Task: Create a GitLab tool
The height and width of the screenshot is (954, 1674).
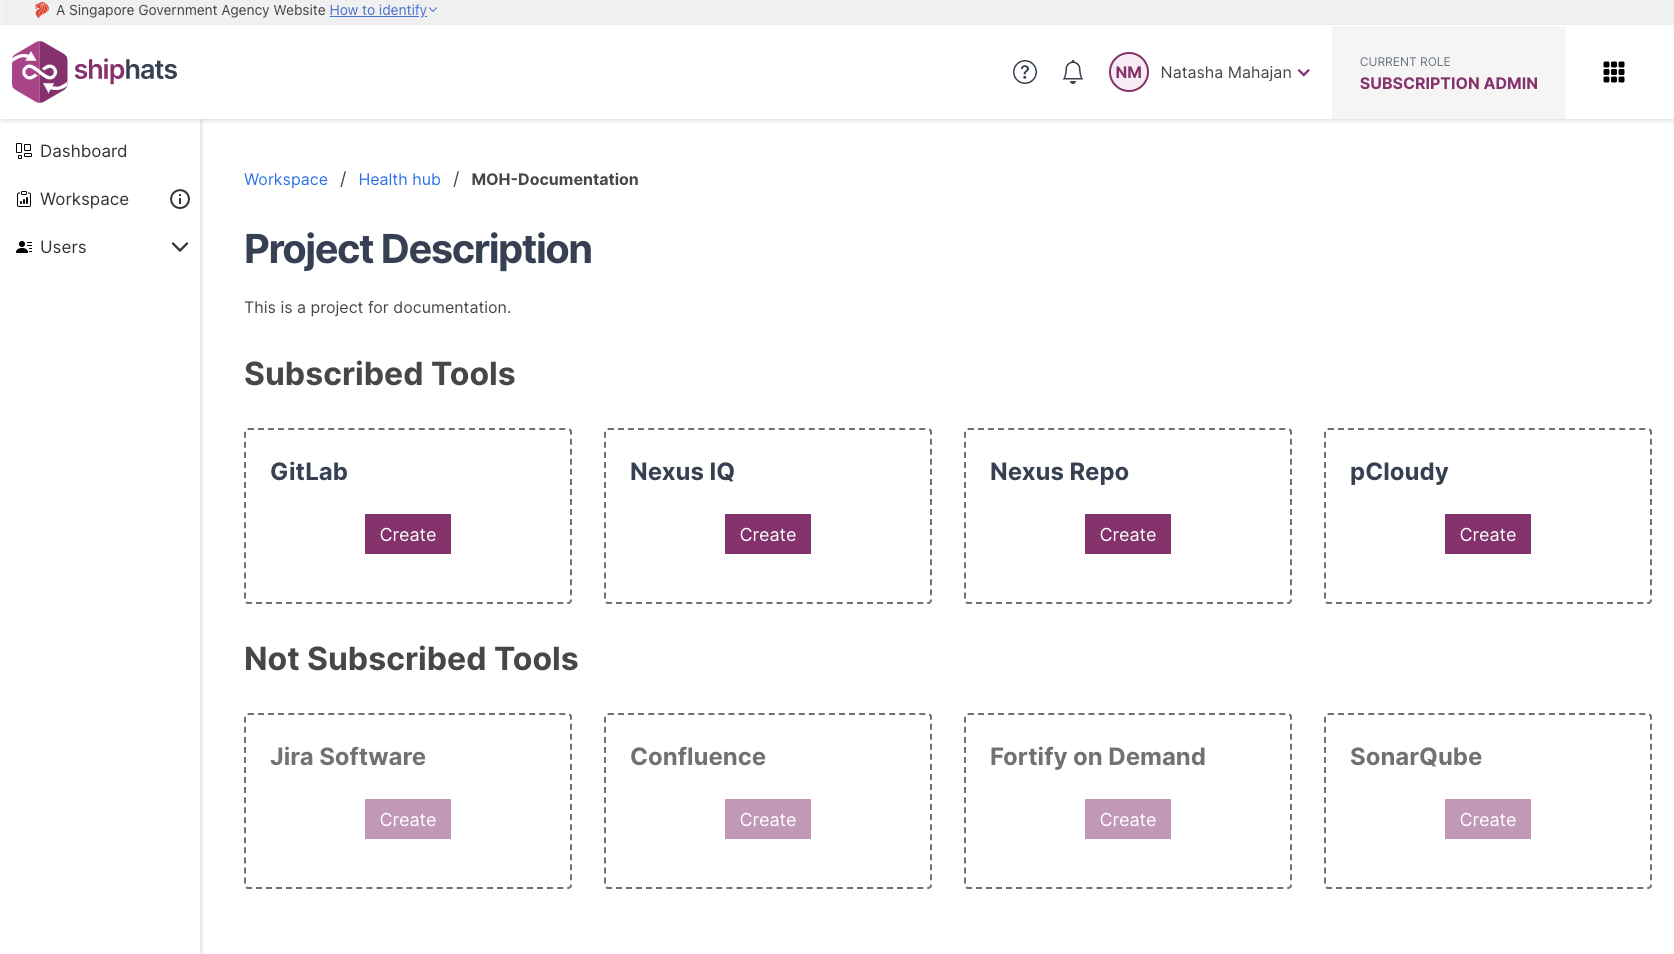Action: tap(407, 534)
